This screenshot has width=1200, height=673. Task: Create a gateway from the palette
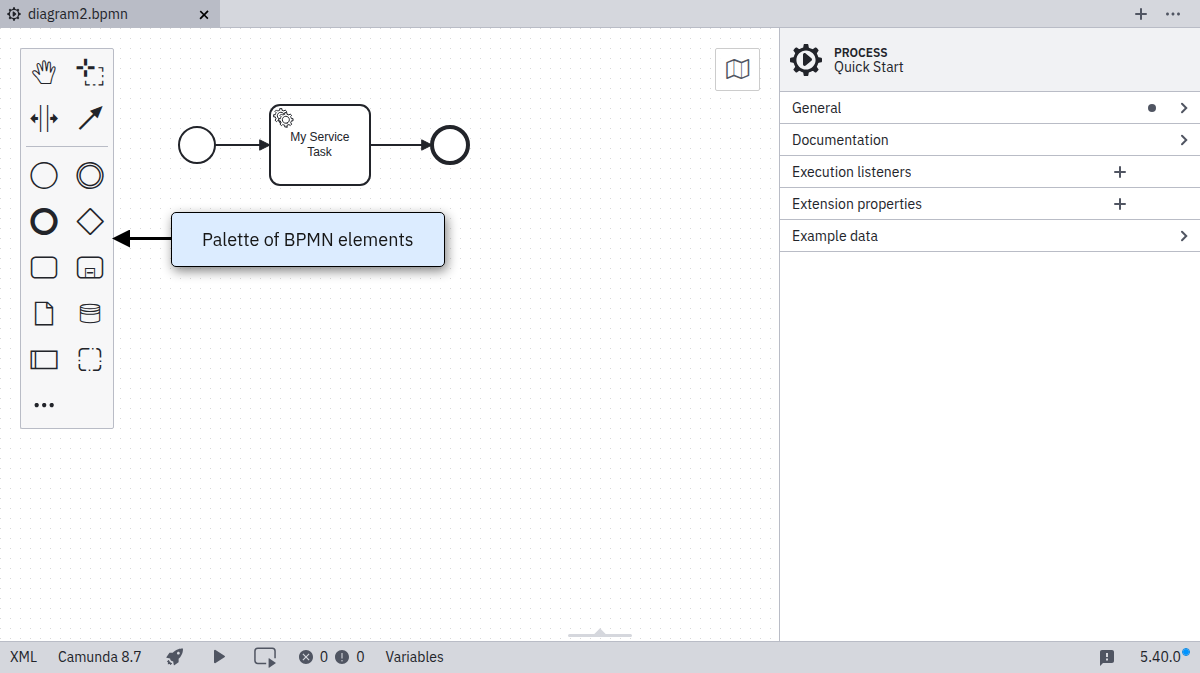90,222
